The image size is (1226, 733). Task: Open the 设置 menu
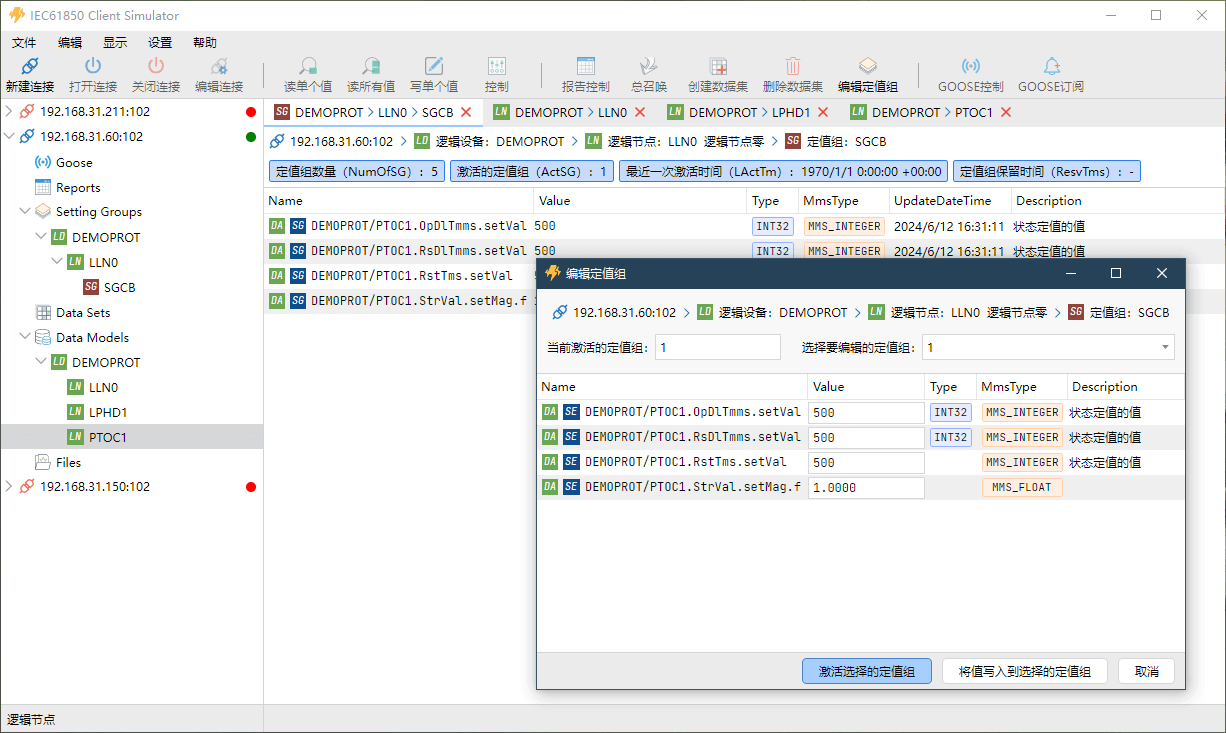tap(160, 43)
